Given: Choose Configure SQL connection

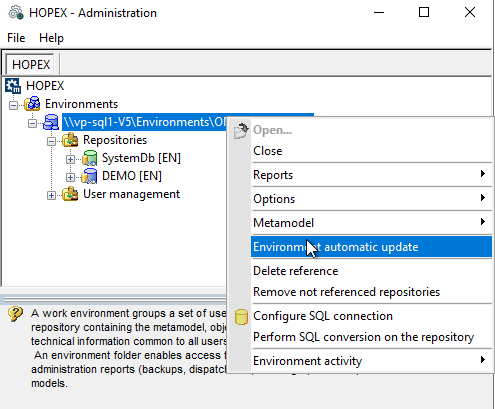Looking at the screenshot, I should point(371,316).
